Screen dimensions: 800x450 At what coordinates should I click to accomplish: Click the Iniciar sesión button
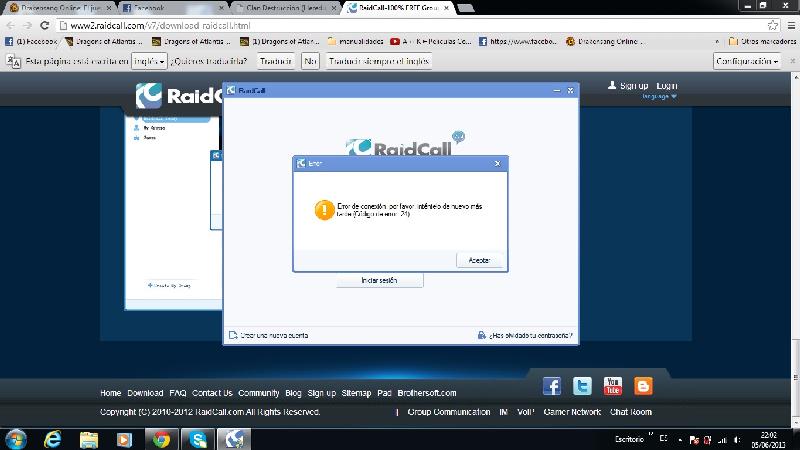pos(380,281)
